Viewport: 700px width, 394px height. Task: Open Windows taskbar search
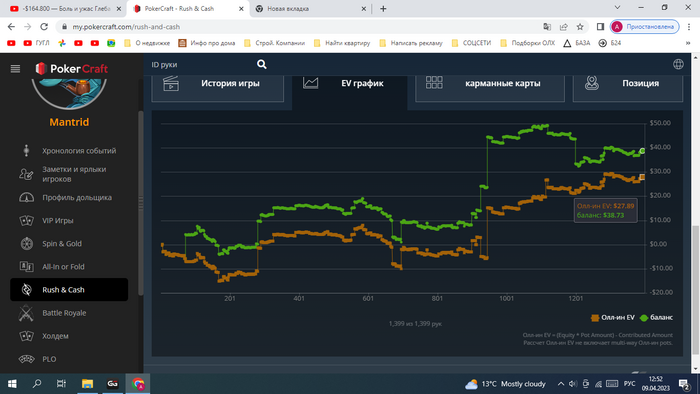[x=37, y=384]
